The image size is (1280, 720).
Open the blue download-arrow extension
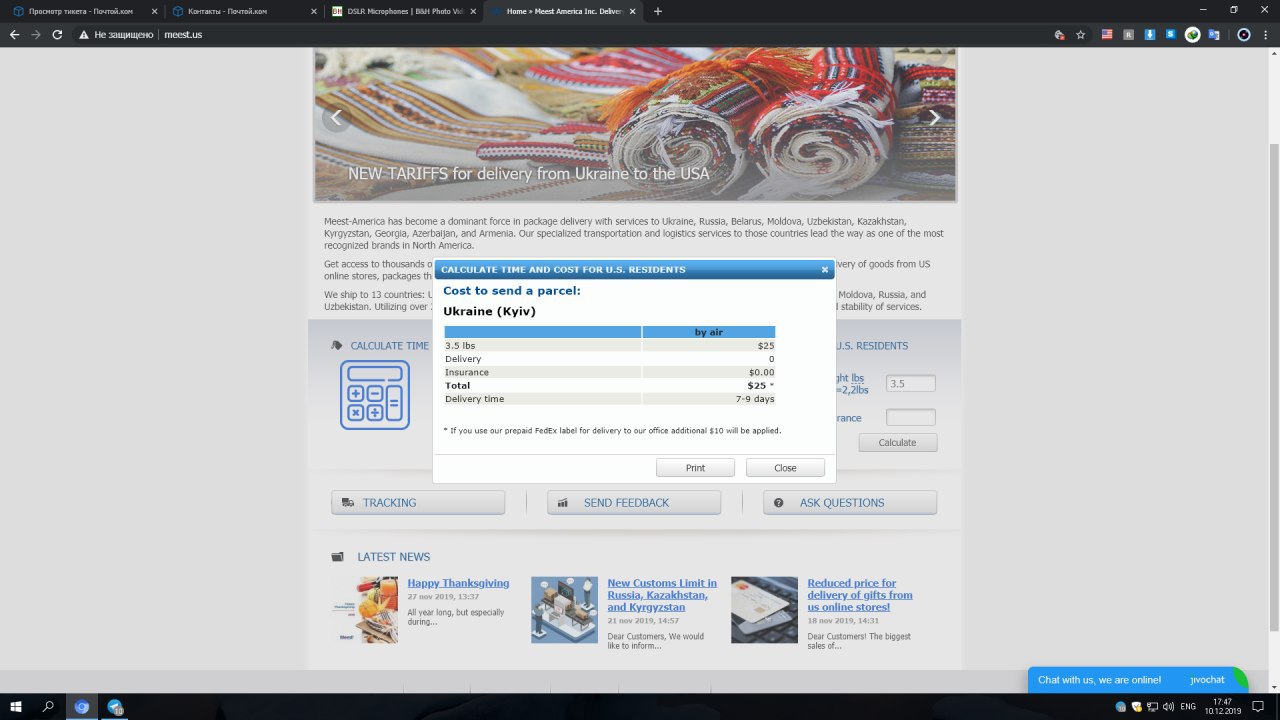pos(1150,34)
